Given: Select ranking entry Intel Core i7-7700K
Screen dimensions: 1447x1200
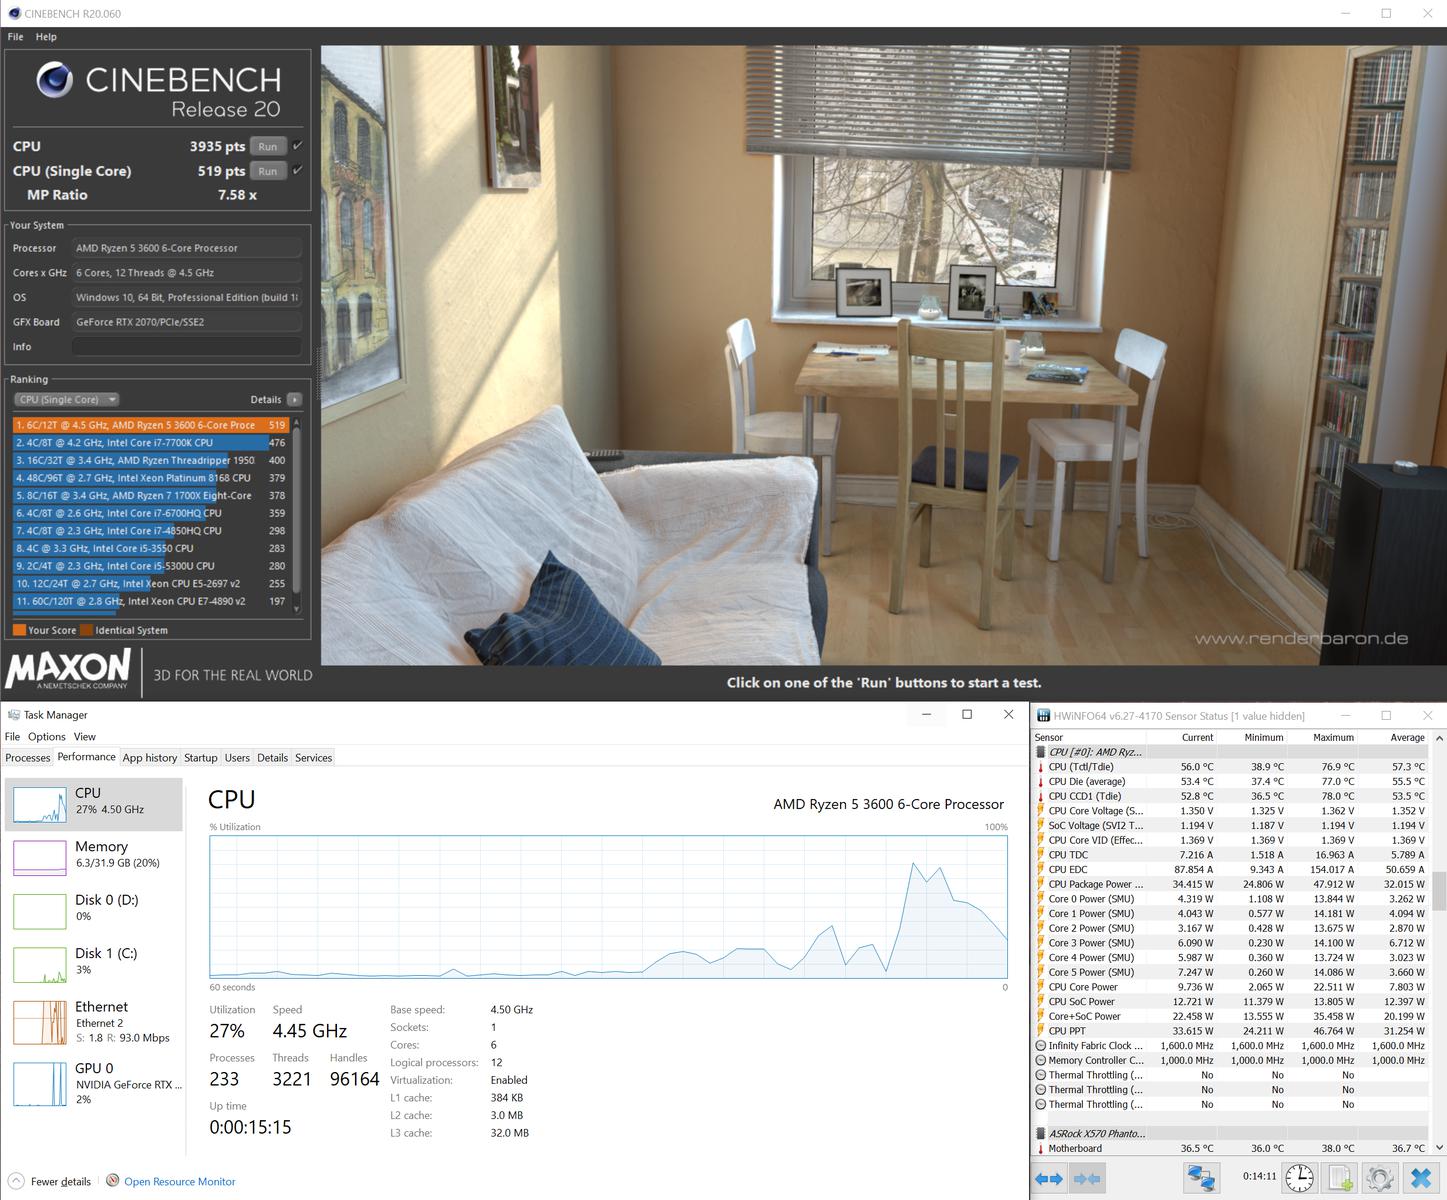Looking at the screenshot, I should (151, 442).
